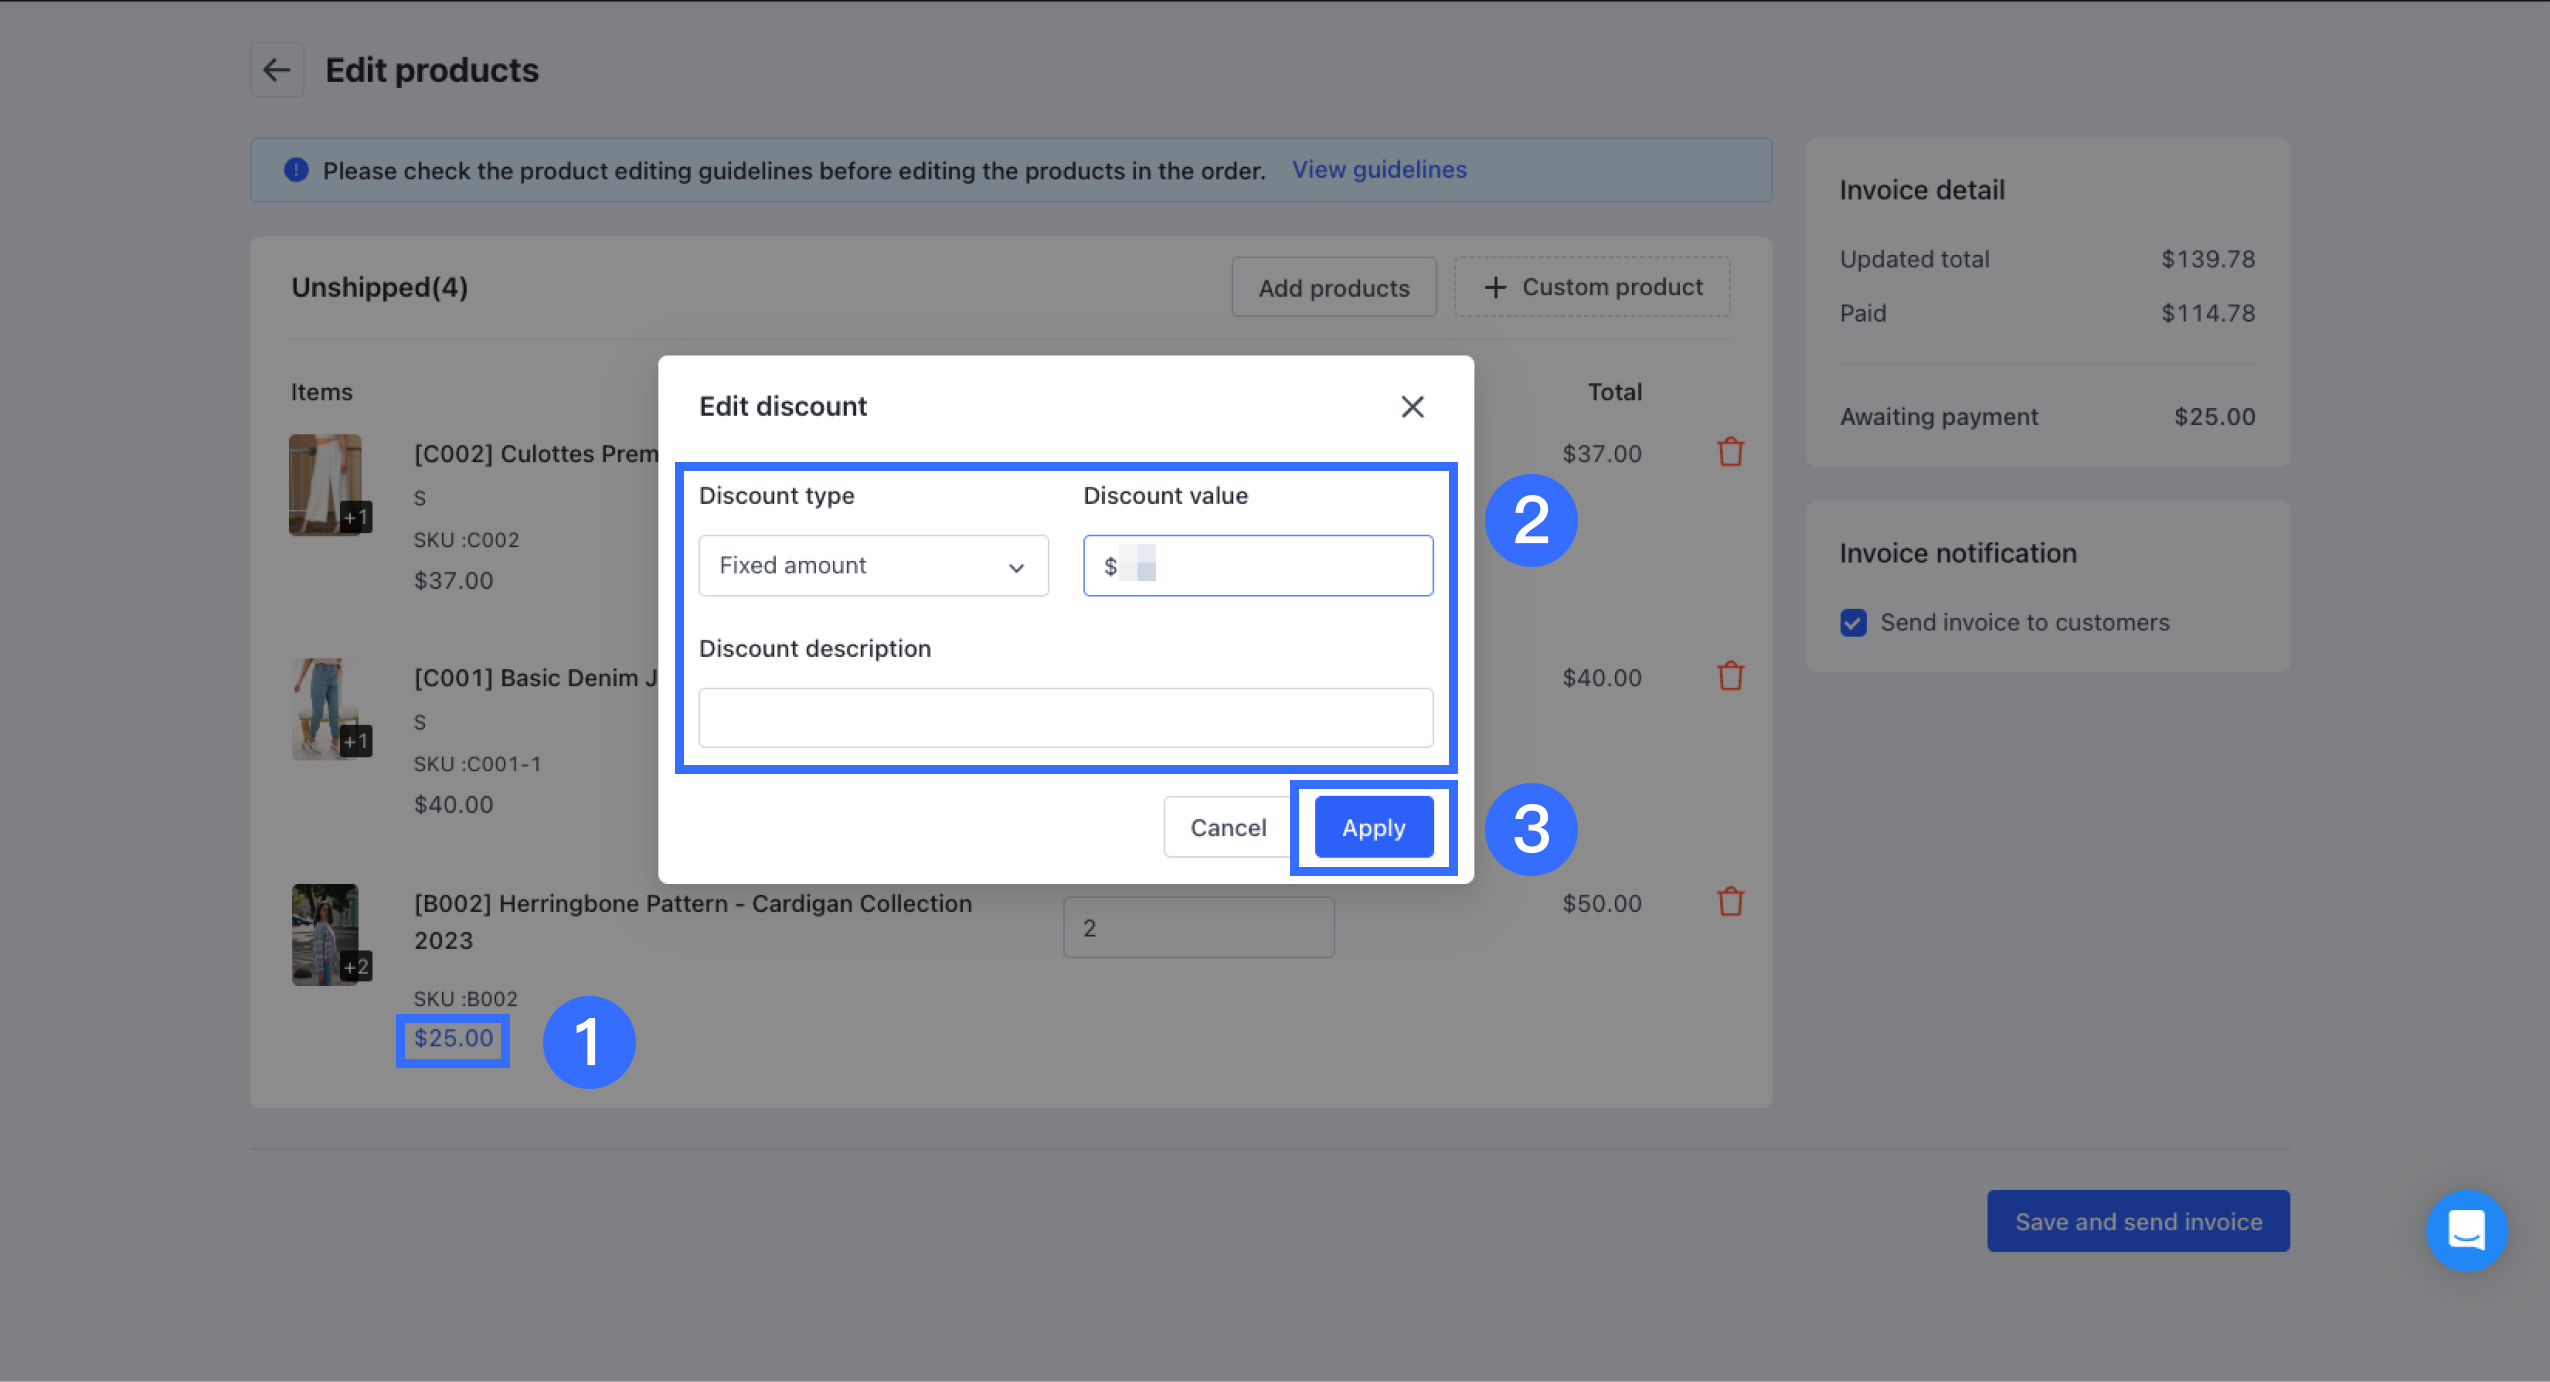The width and height of the screenshot is (2550, 1382).
Task: Go back using the left arrow icon
Action: click(277, 70)
